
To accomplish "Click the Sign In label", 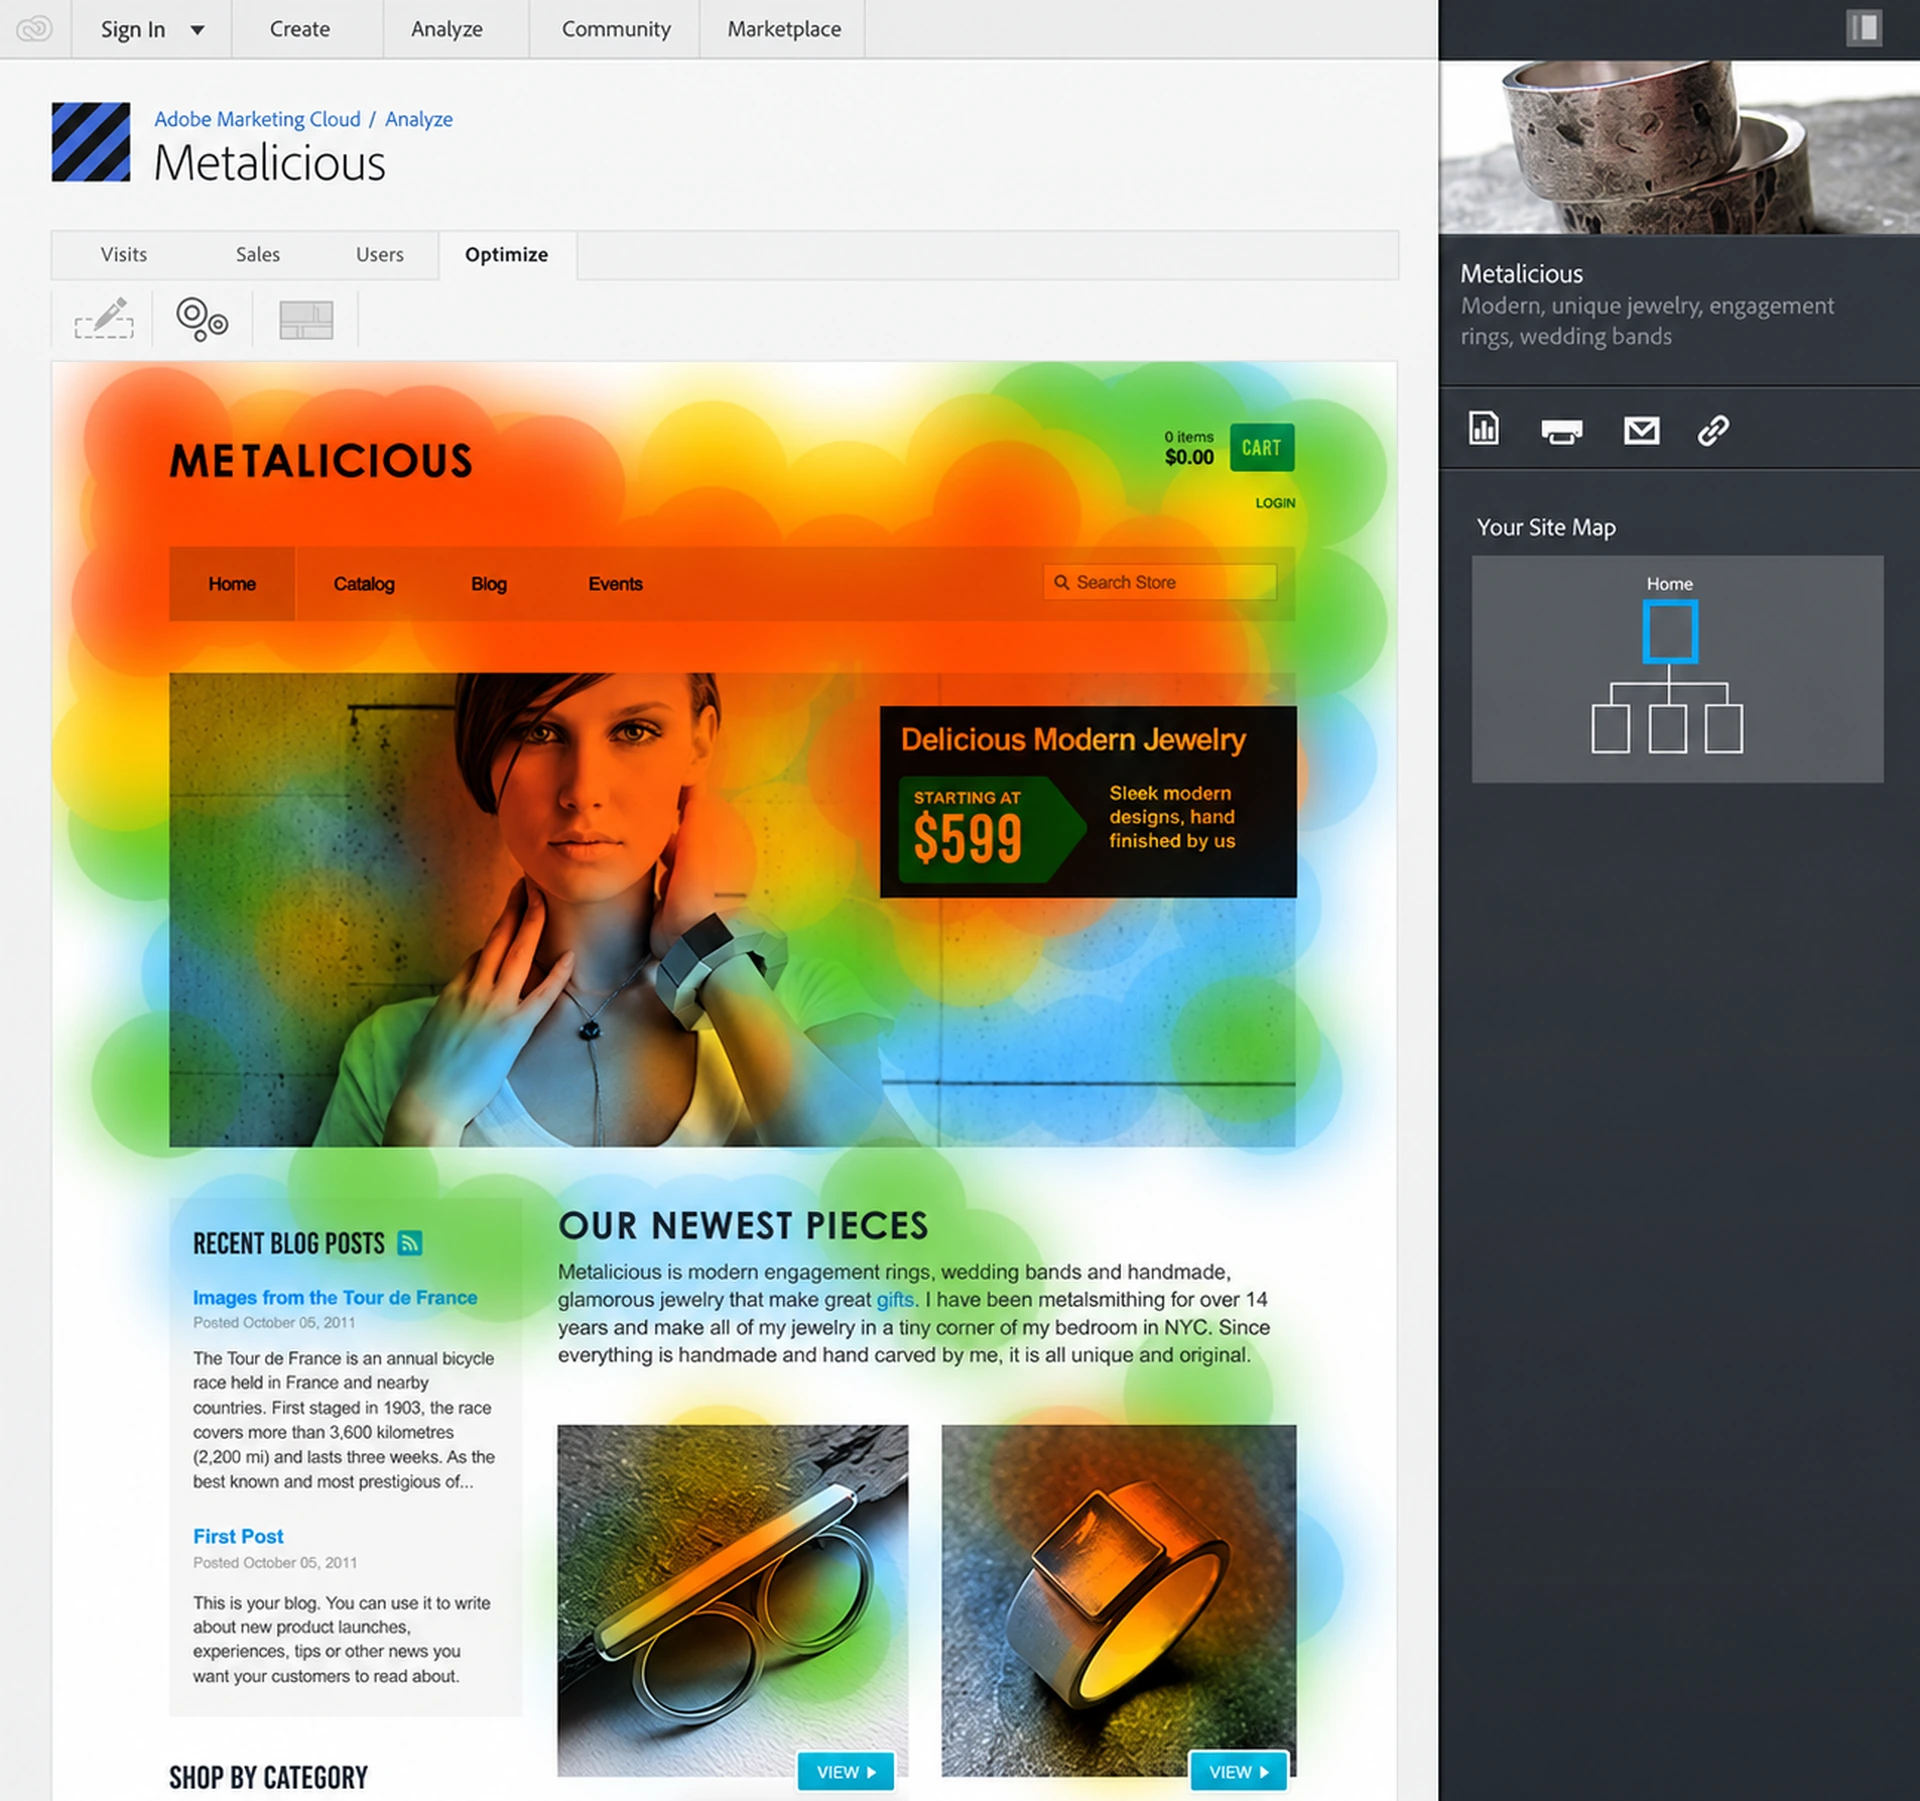I will click(133, 30).
